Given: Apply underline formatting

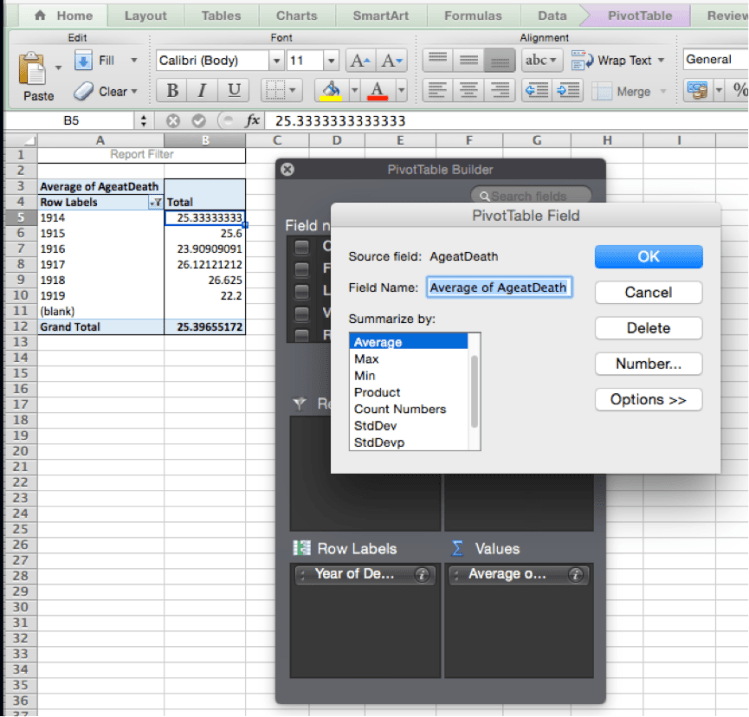Looking at the screenshot, I should pyautogui.click(x=234, y=91).
